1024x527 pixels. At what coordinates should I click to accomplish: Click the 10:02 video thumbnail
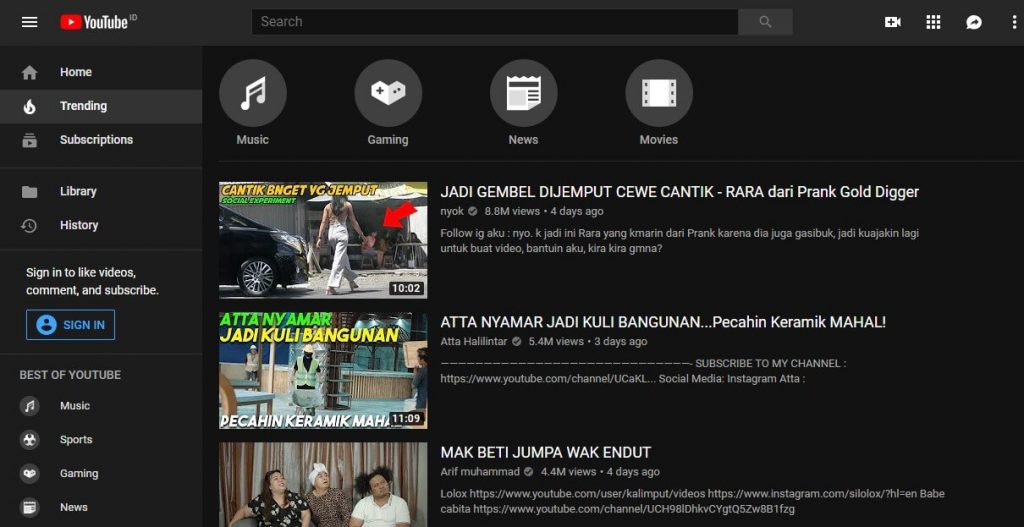pyautogui.click(x=323, y=240)
